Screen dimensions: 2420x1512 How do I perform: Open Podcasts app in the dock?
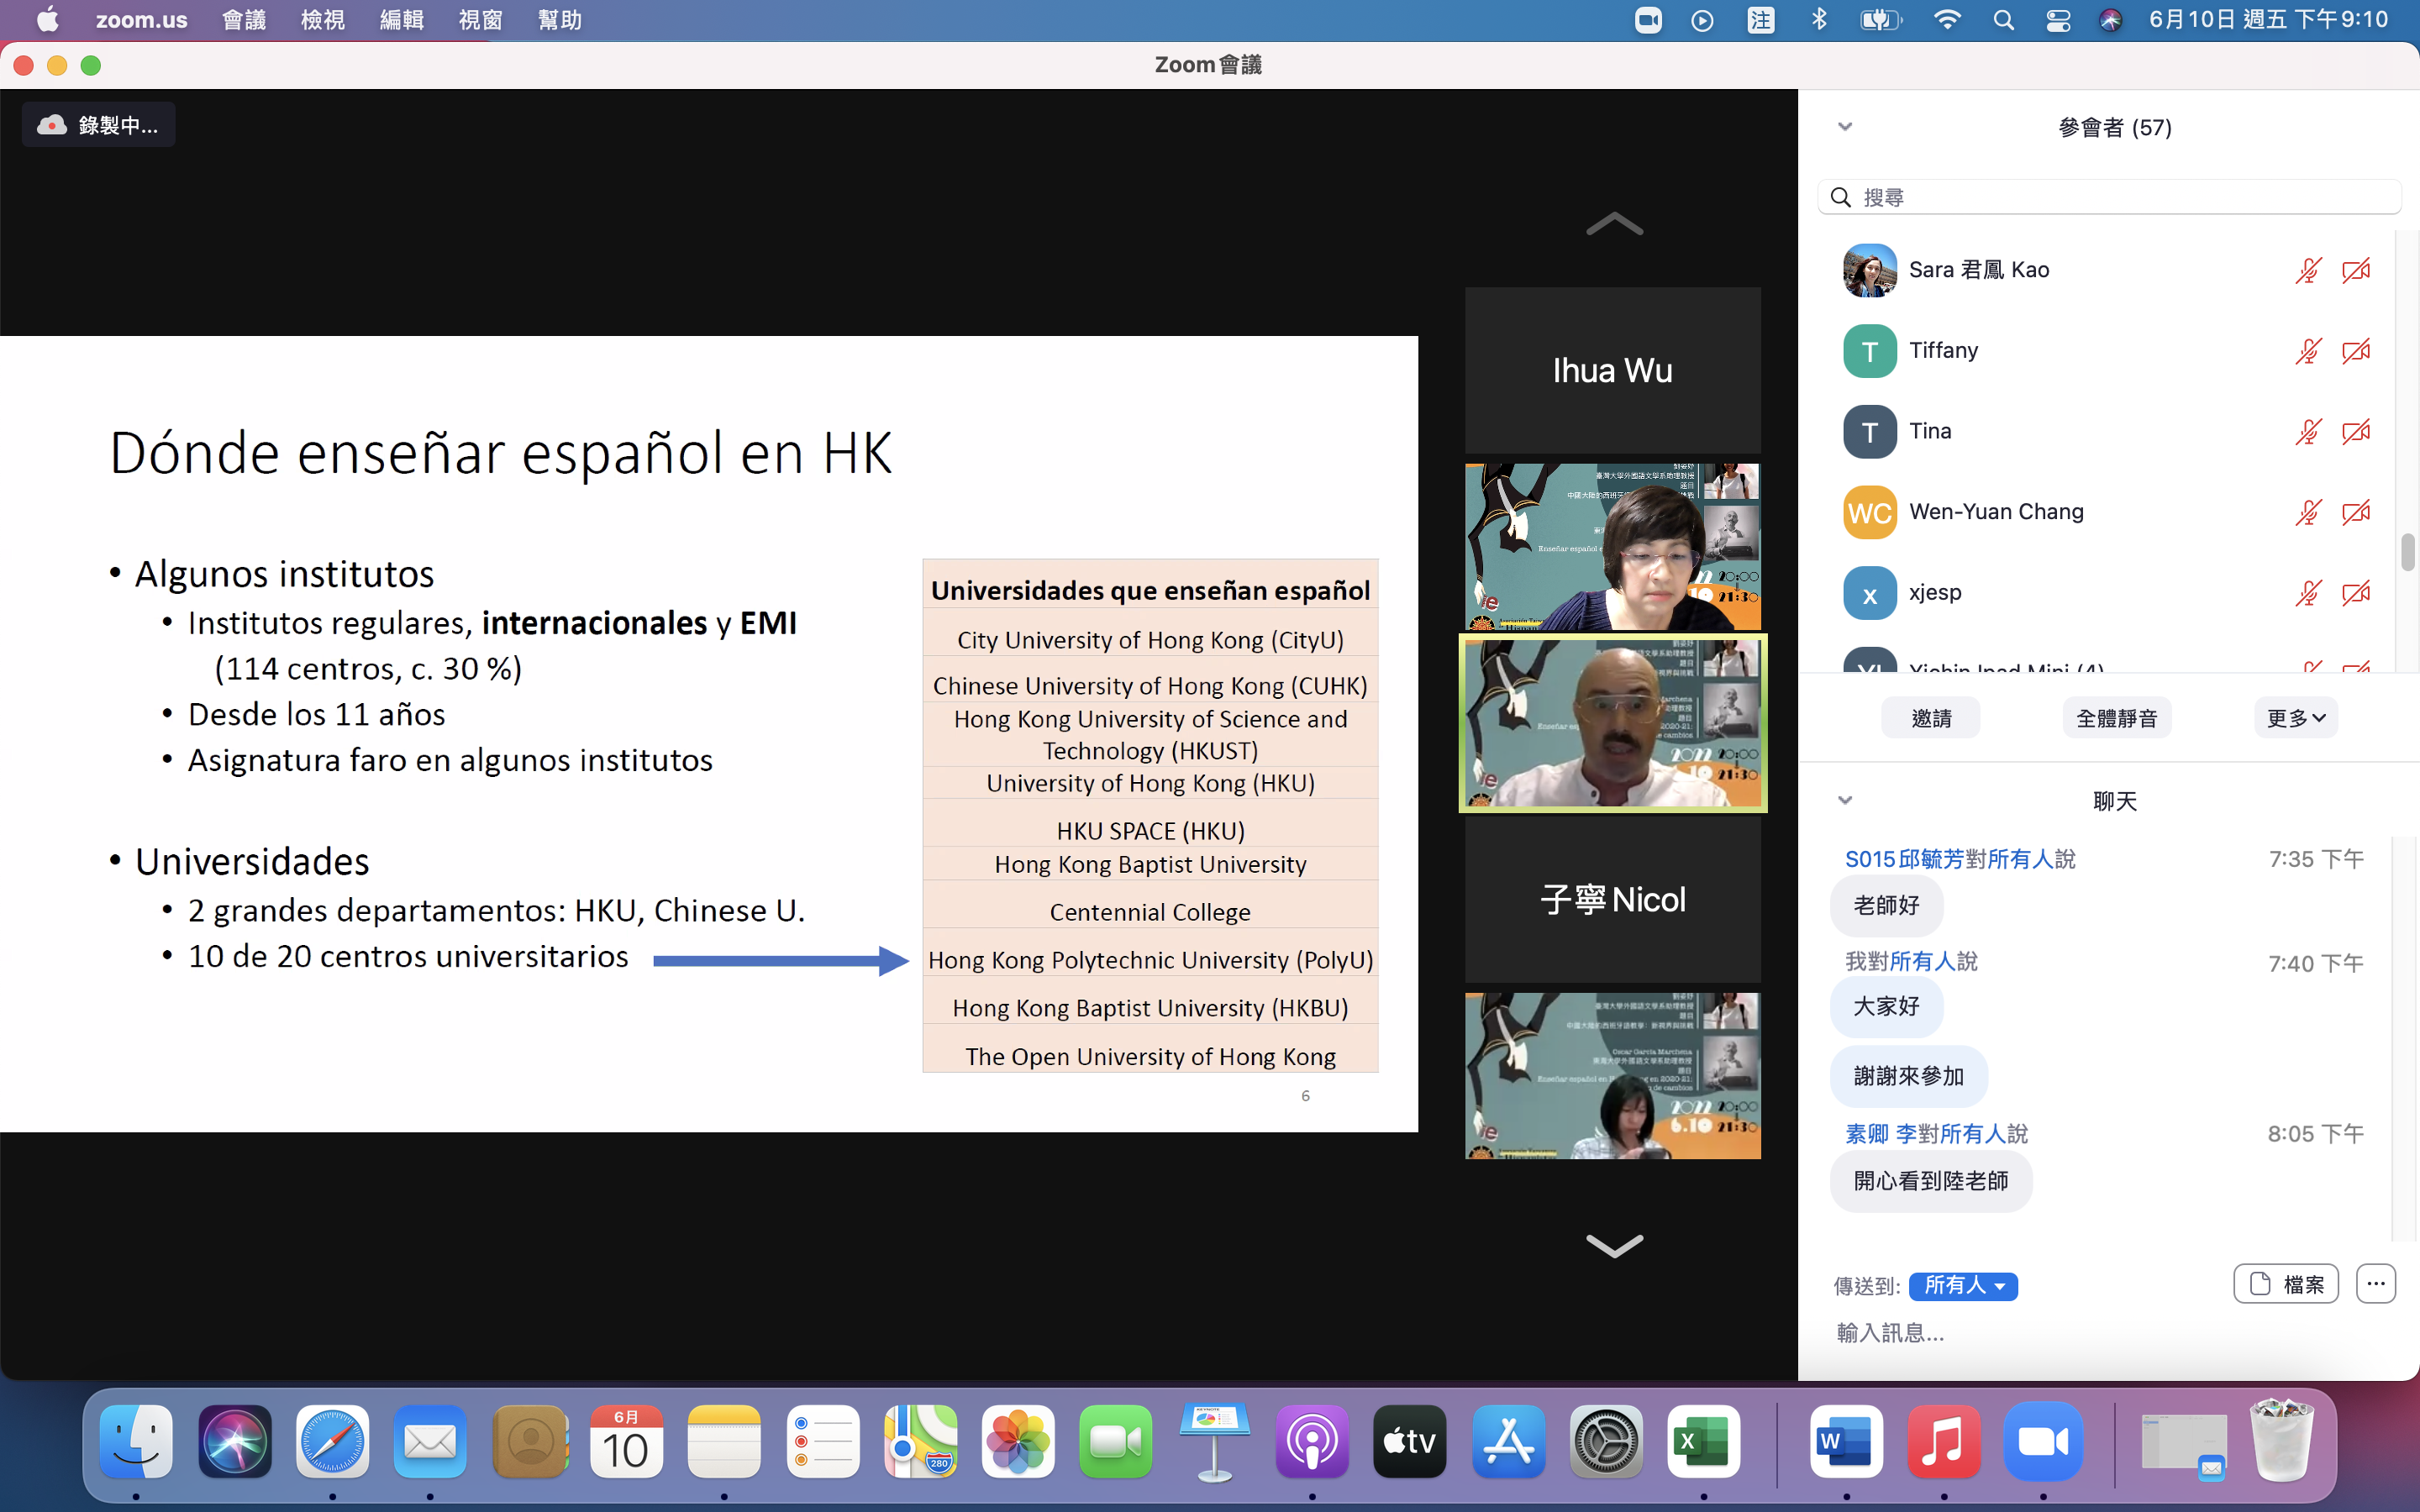[1312, 1441]
